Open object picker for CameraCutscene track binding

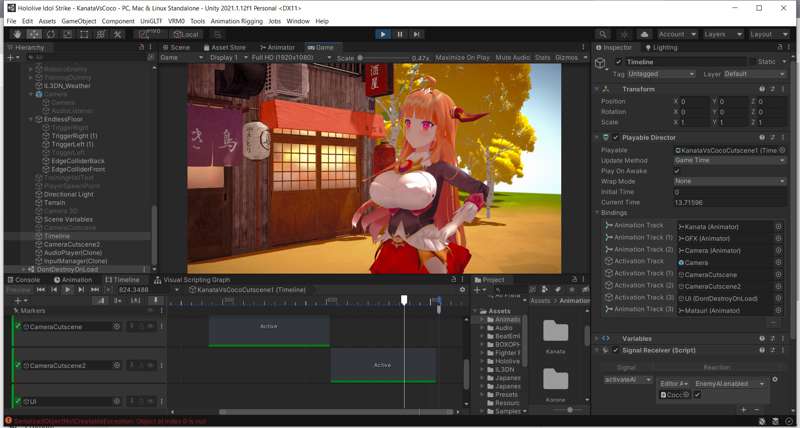pos(778,274)
